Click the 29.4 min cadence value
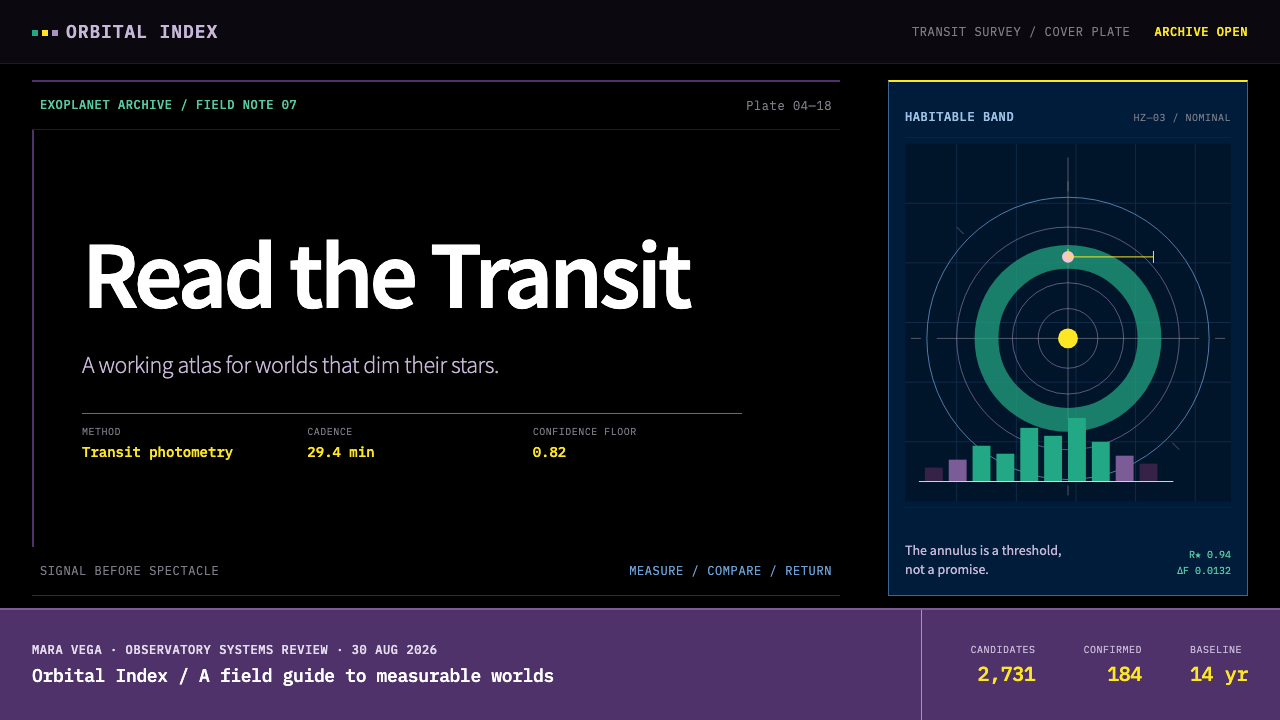 (x=341, y=452)
